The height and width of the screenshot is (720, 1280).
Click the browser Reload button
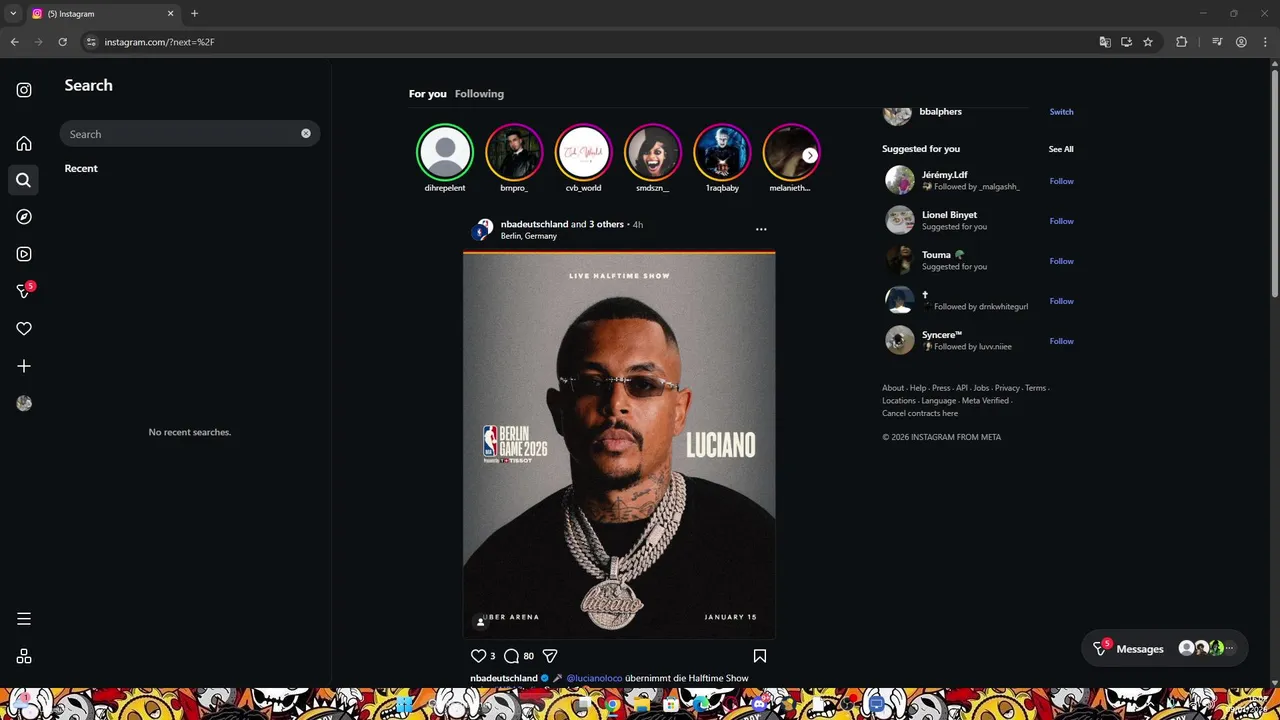[x=62, y=42]
